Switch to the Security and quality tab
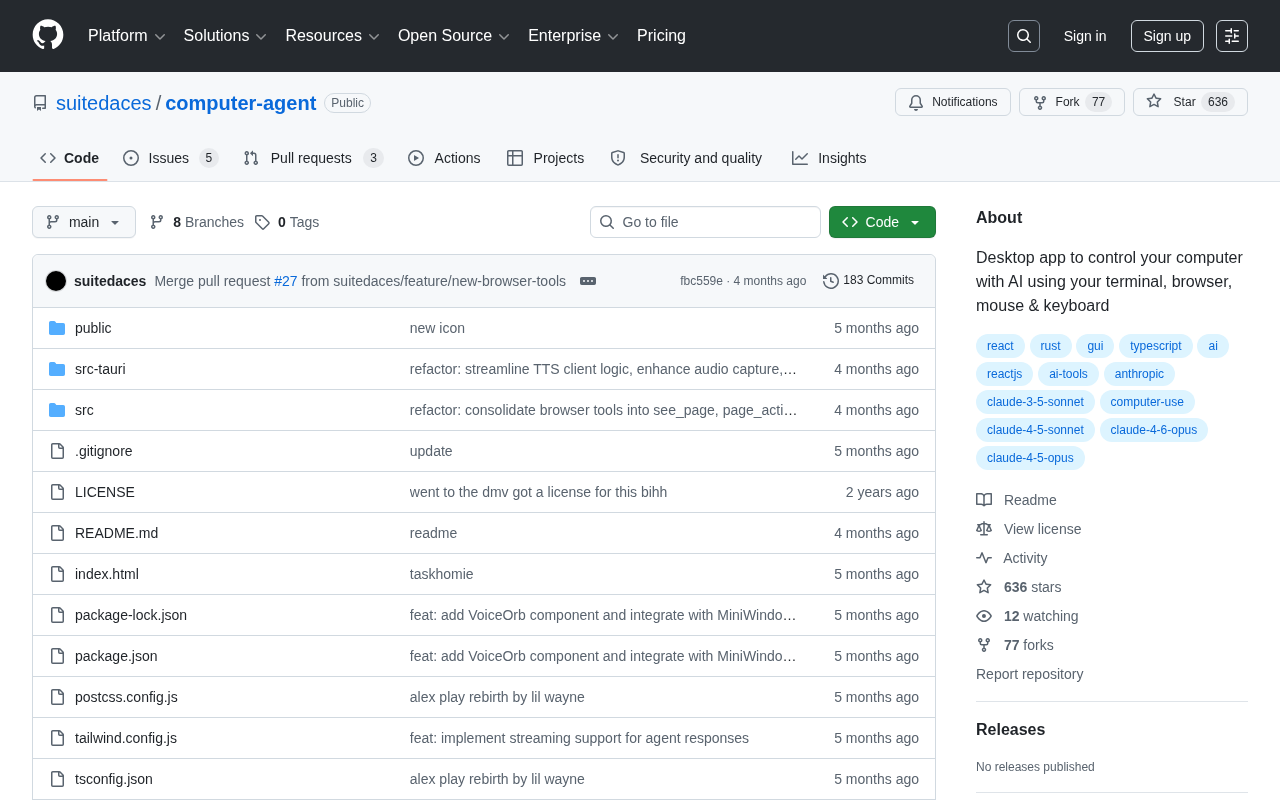The height and width of the screenshot is (800, 1280). click(x=686, y=158)
